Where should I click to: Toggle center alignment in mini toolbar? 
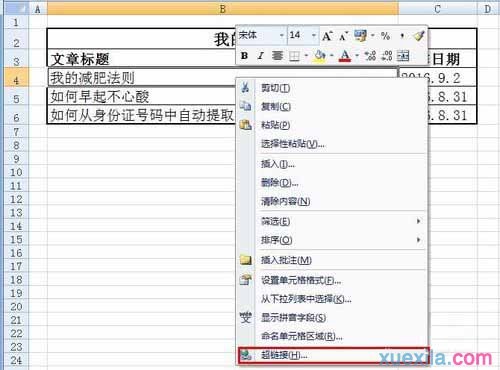point(277,56)
